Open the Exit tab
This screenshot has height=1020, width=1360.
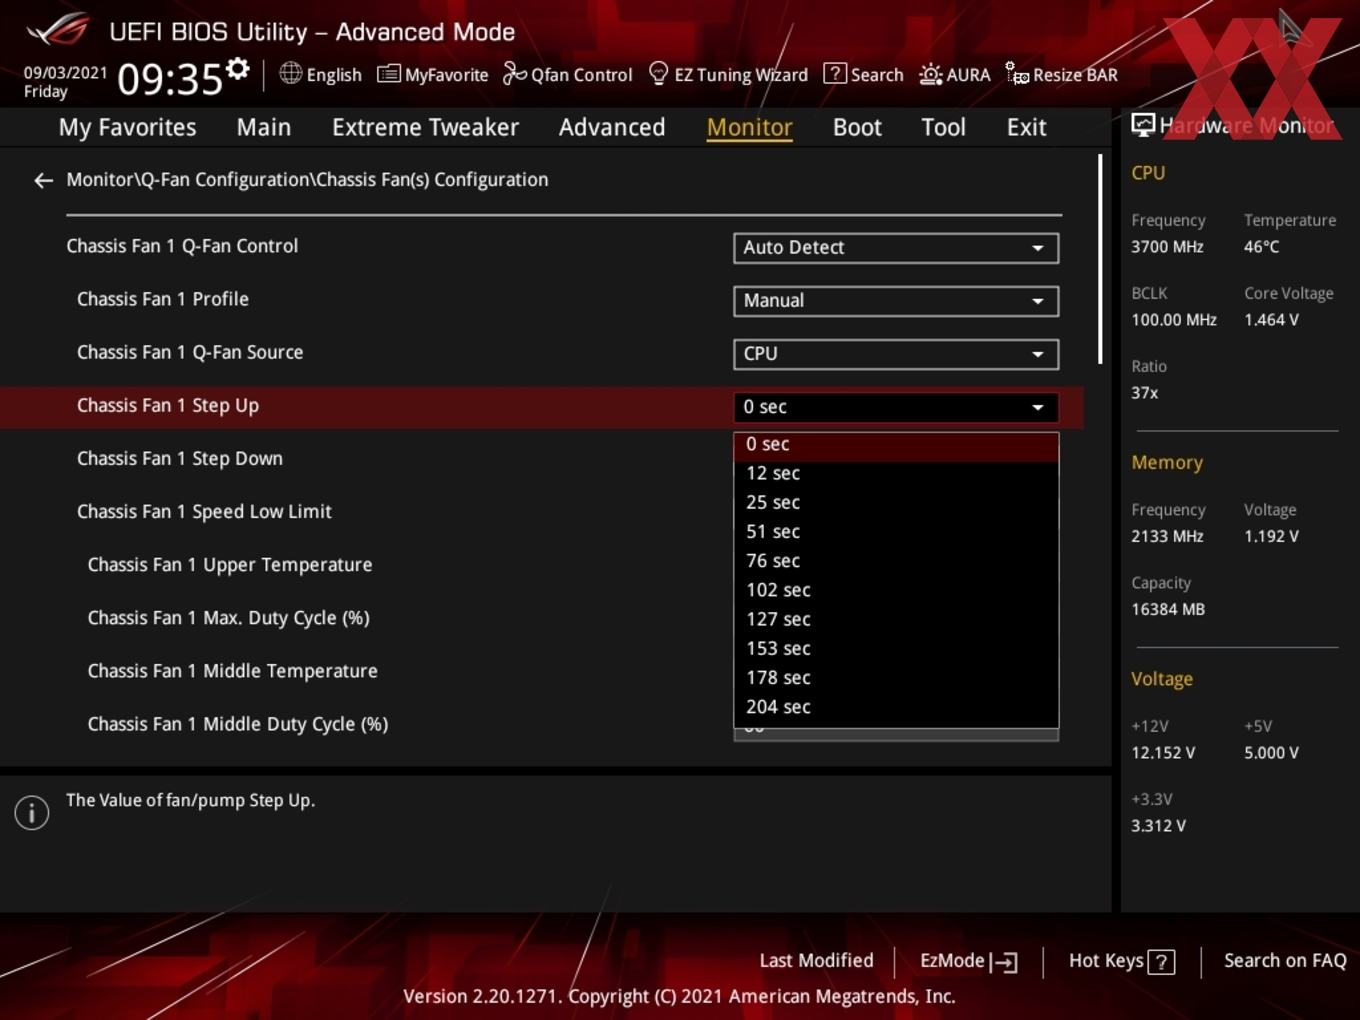pos(1026,127)
